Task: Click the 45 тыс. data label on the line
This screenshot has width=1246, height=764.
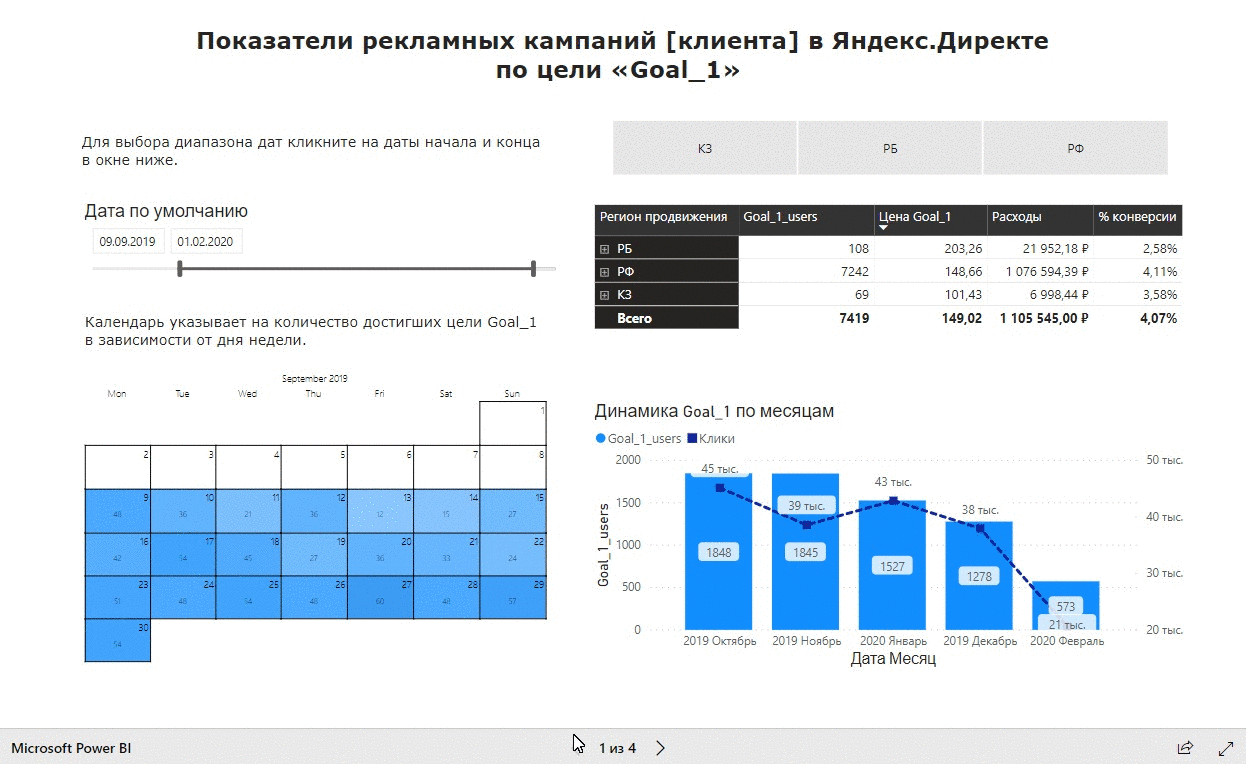Action: tap(719, 469)
